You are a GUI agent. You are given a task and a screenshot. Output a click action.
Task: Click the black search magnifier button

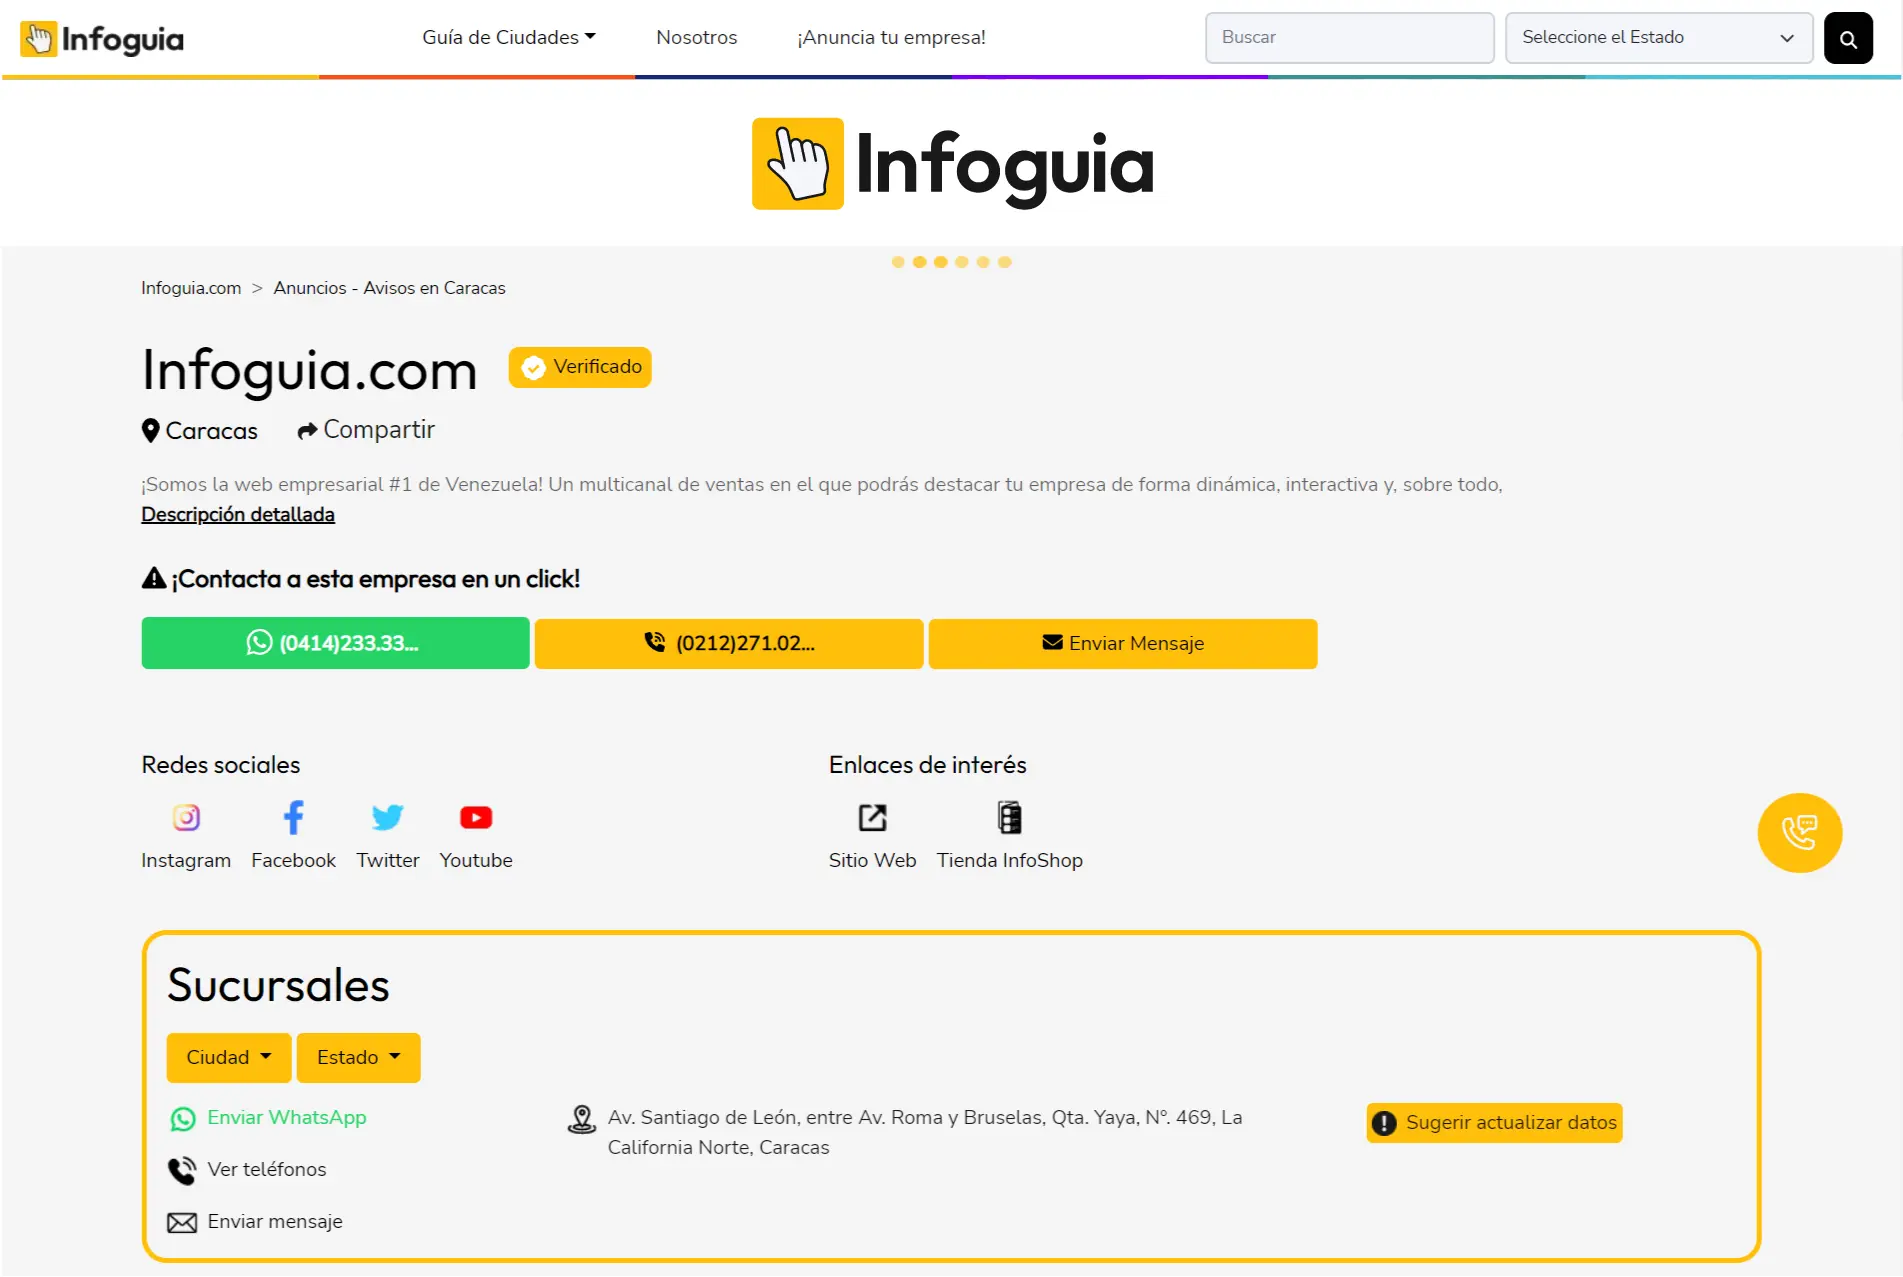pyautogui.click(x=1847, y=38)
